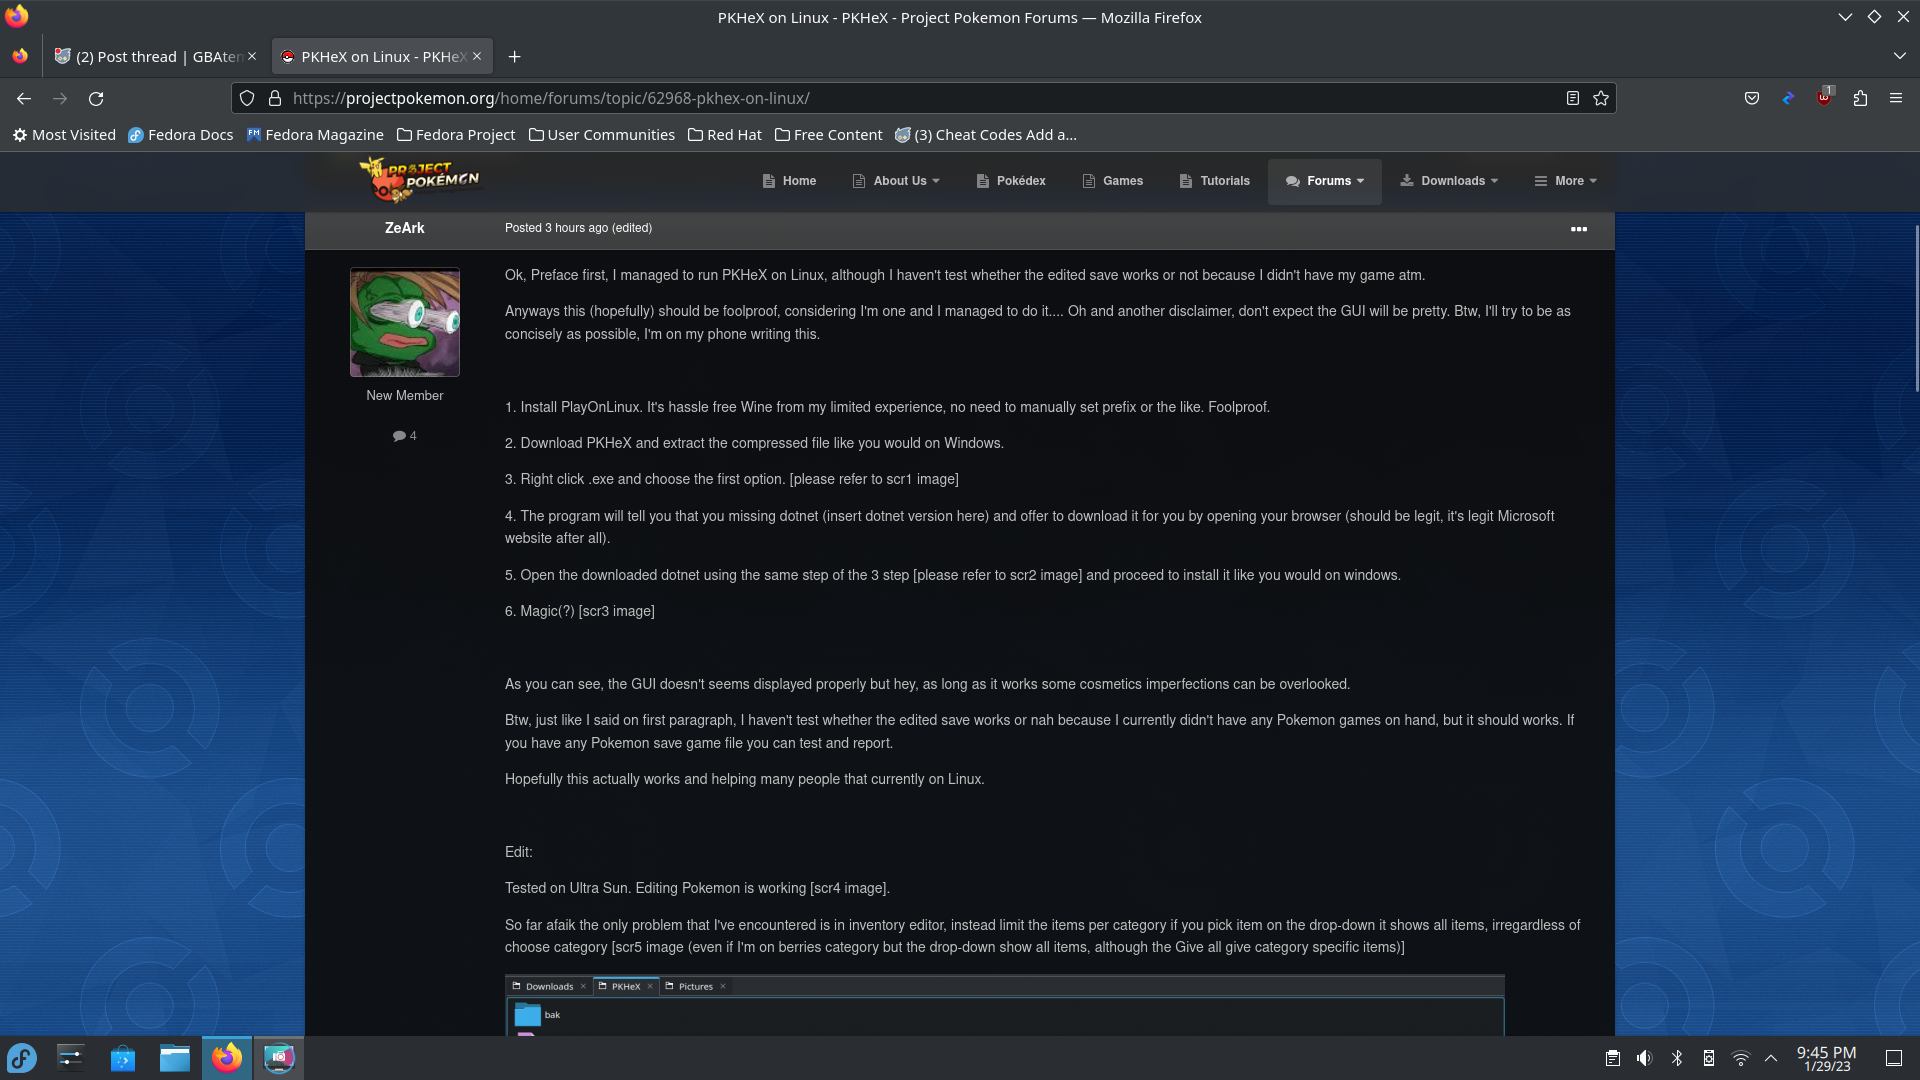Open the Tutorials section
1920x1080 pixels.
pyautogui.click(x=1215, y=181)
